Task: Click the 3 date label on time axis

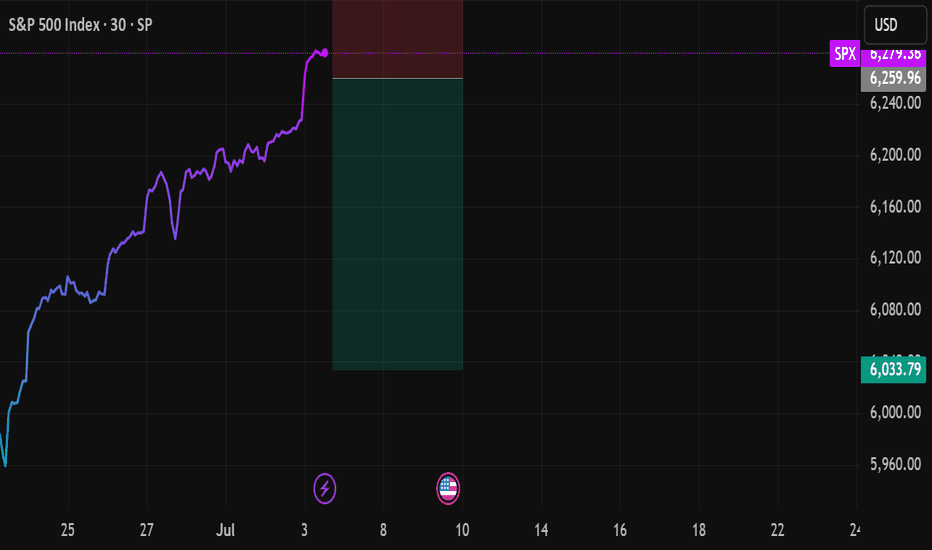Action: click(x=304, y=530)
